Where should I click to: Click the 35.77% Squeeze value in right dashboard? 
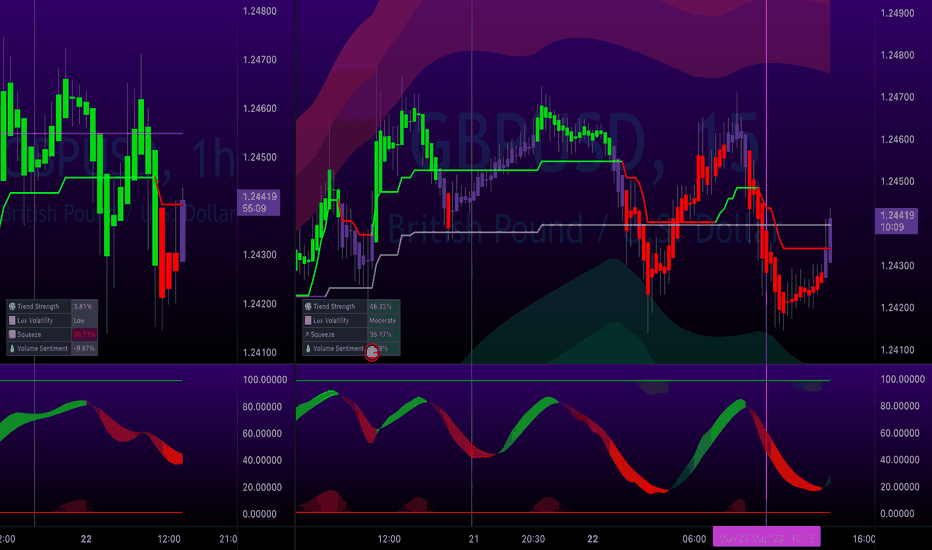[x=380, y=334]
